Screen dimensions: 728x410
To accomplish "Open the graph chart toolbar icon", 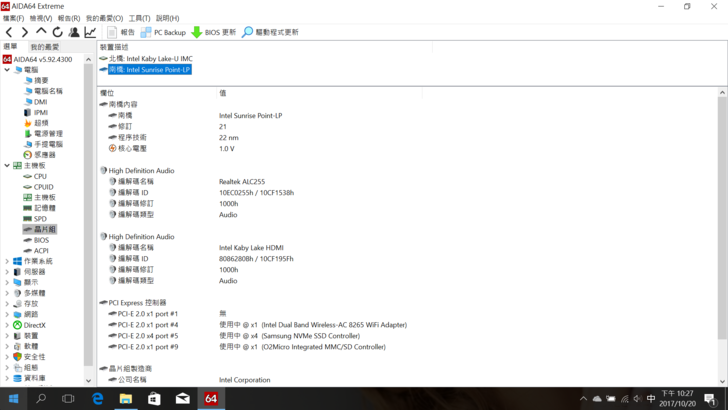I will tap(90, 32).
